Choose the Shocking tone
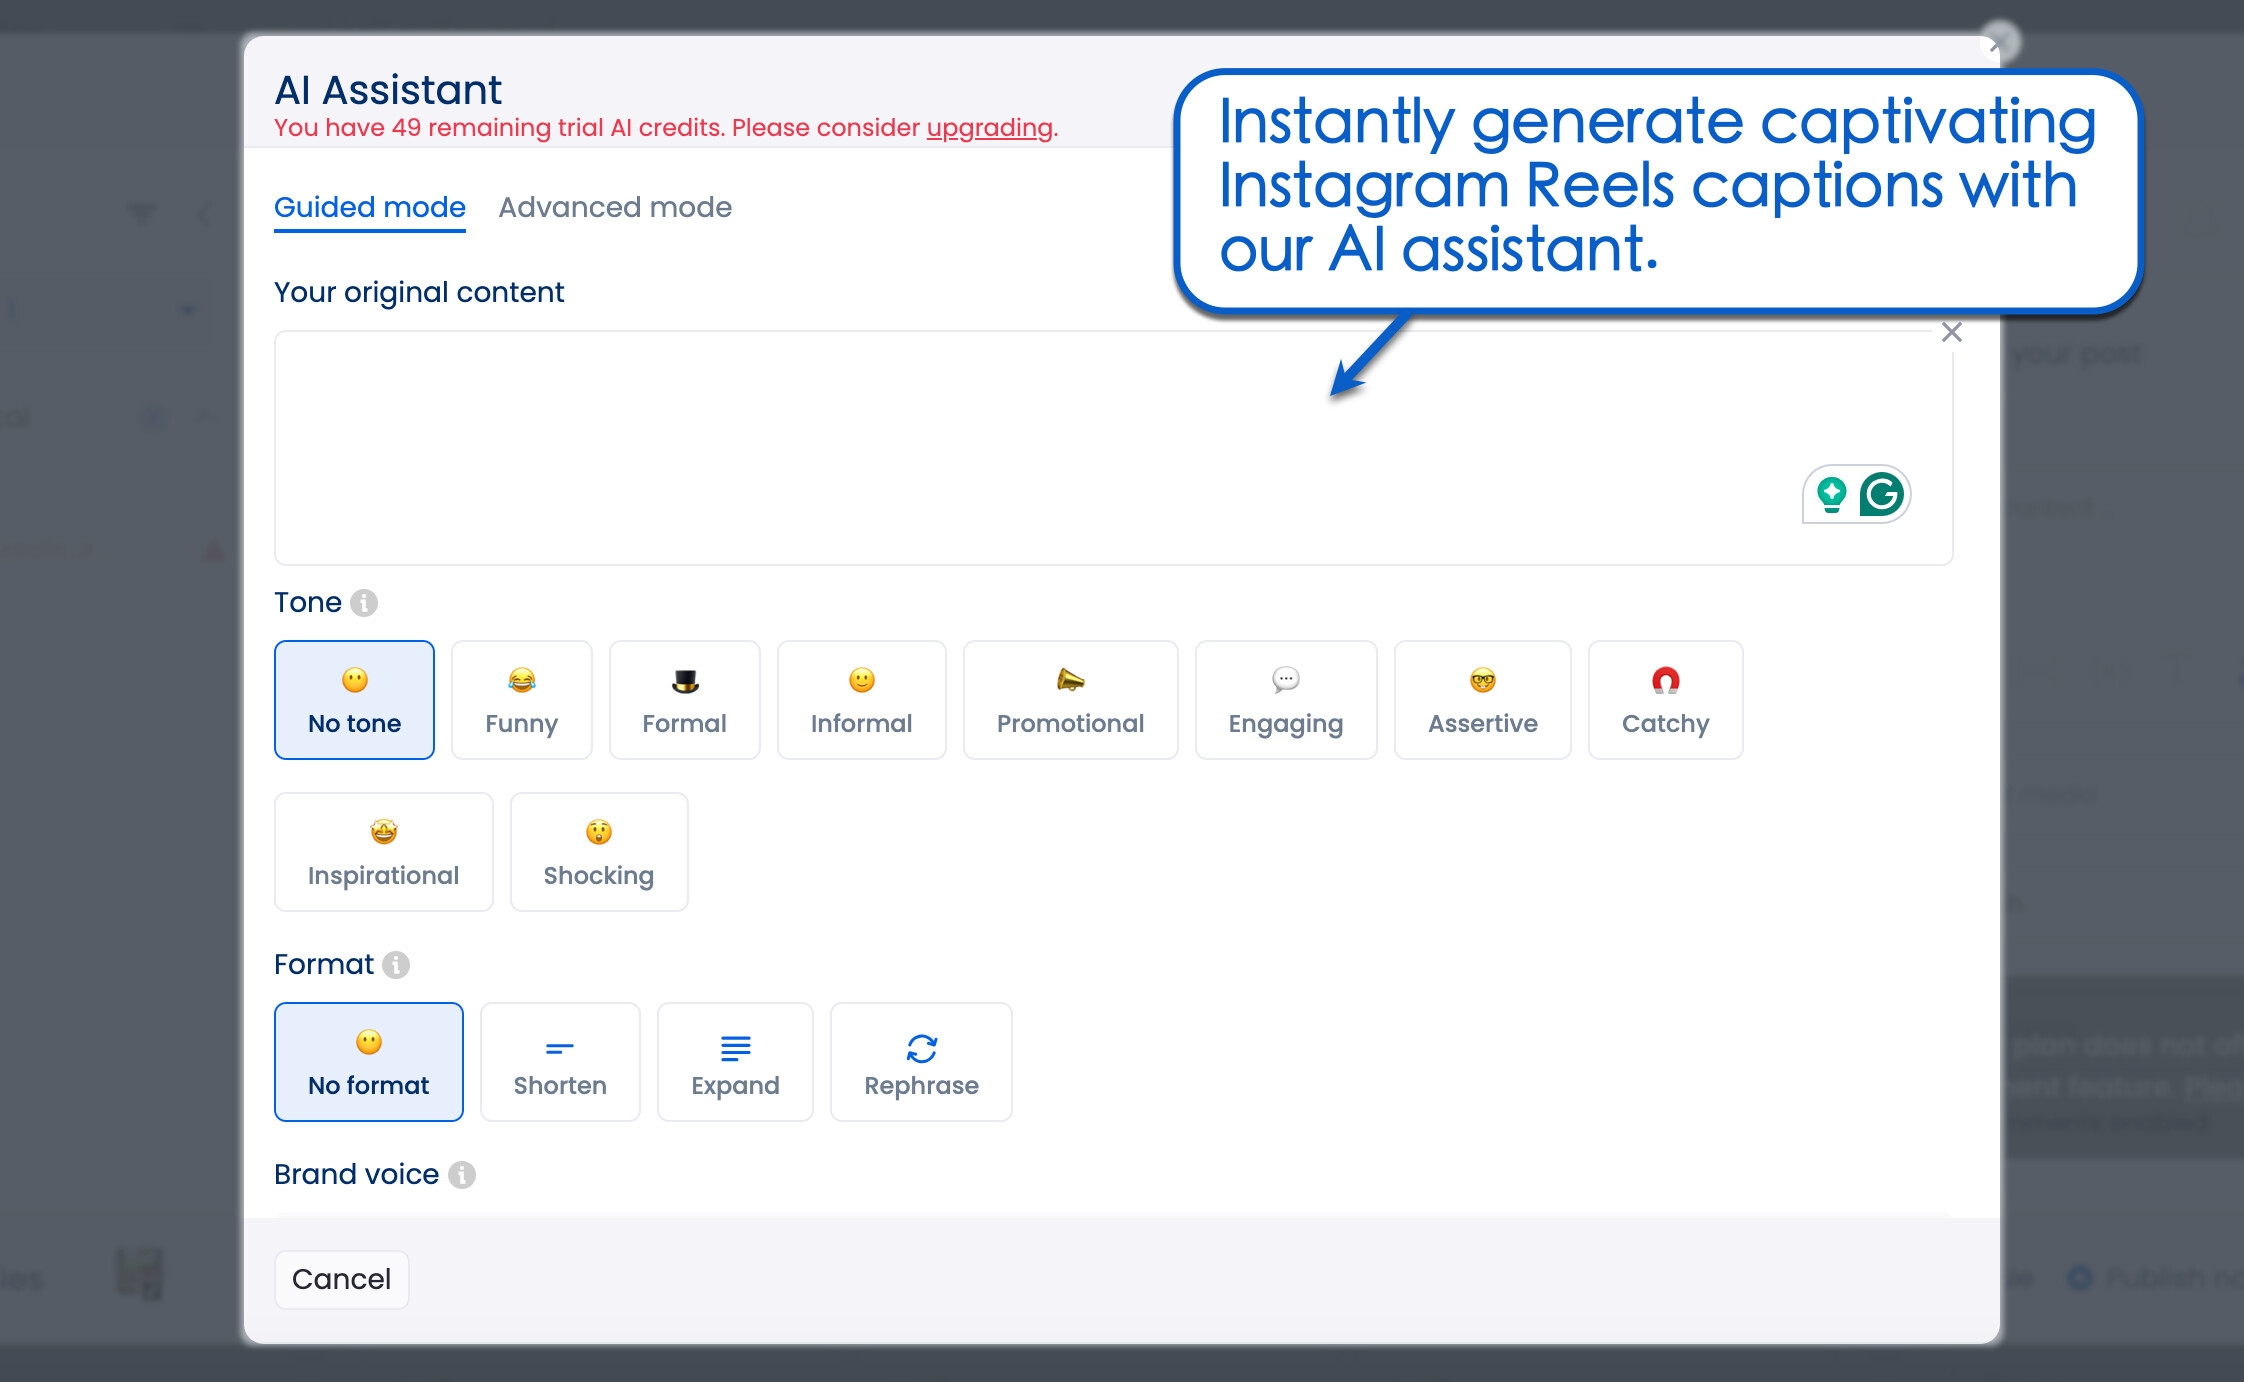The image size is (2244, 1382). [598, 852]
